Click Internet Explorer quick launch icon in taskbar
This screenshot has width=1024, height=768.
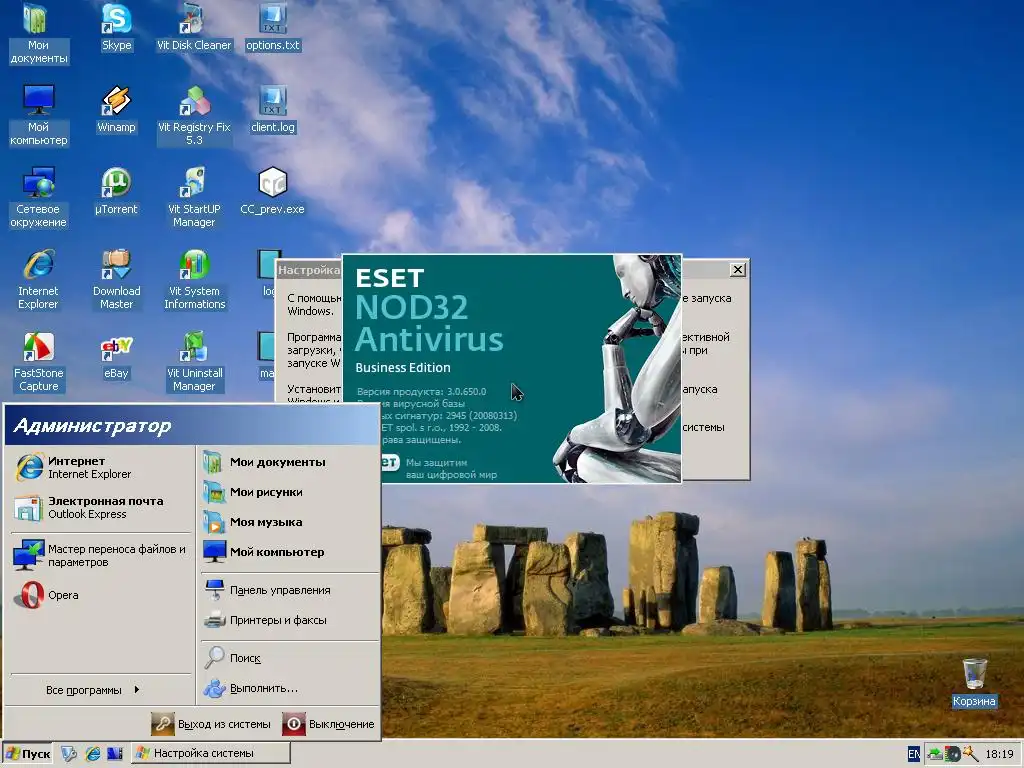(93, 754)
